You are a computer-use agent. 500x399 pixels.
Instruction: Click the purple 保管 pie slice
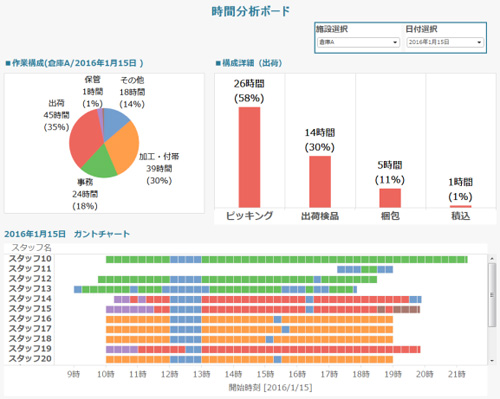click(x=100, y=115)
